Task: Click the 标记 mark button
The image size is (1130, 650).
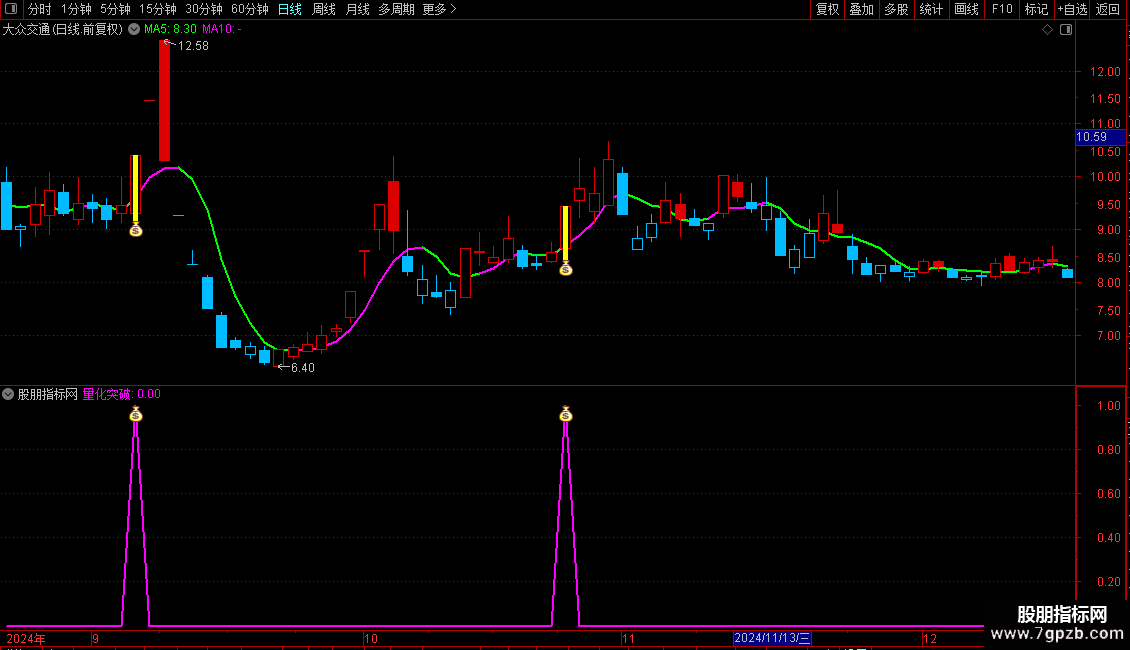Action: tap(1036, 9)
